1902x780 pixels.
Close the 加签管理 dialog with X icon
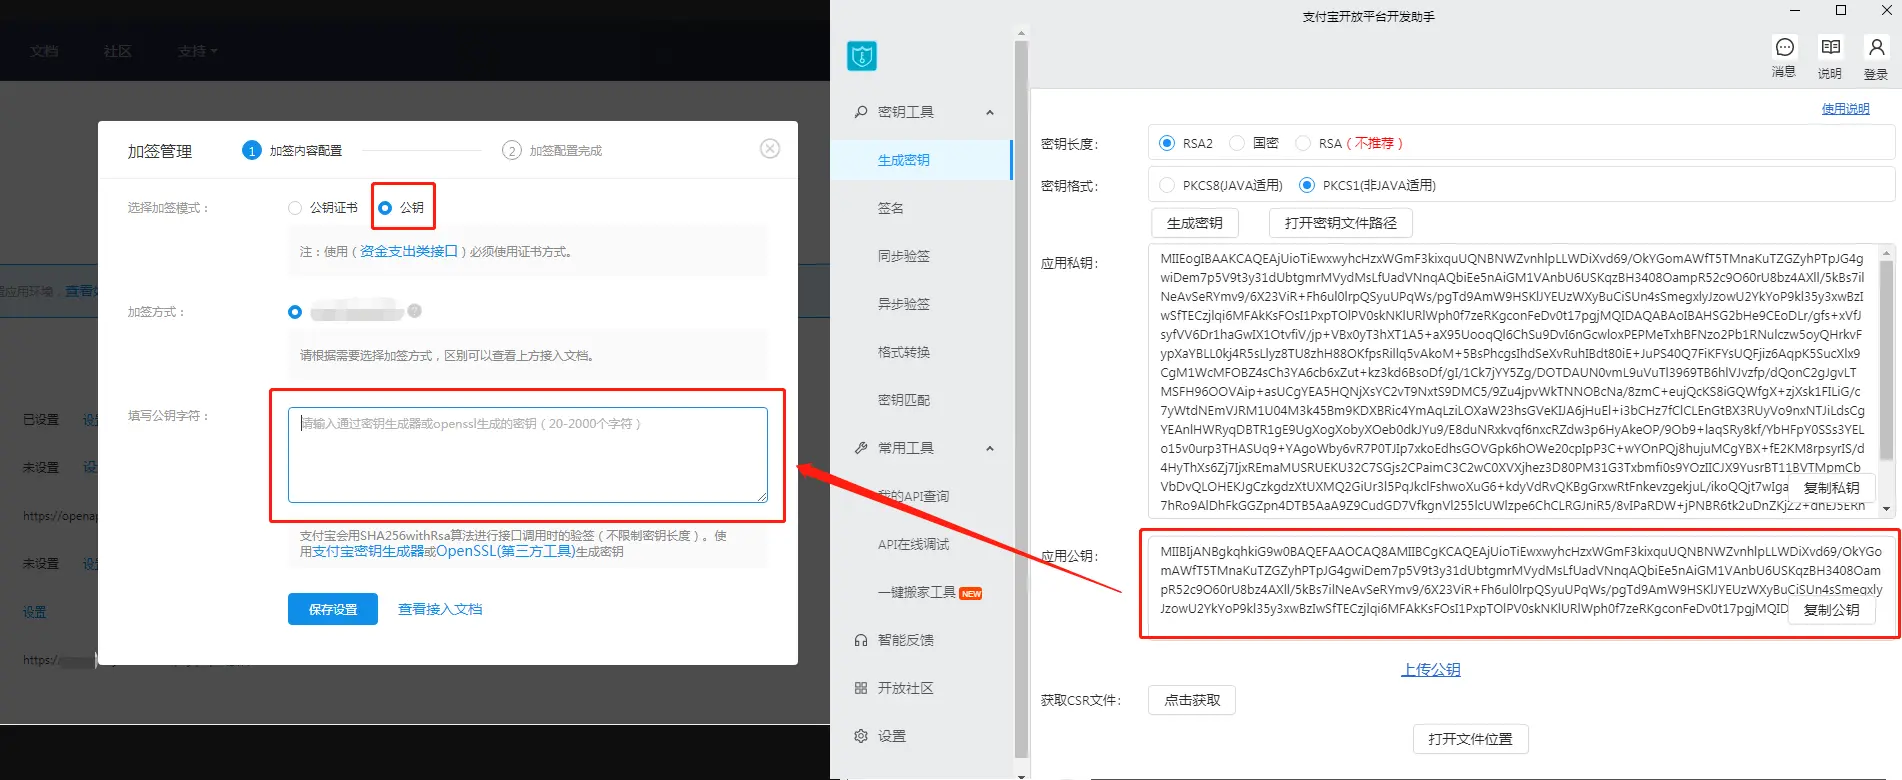coord(770,149)
